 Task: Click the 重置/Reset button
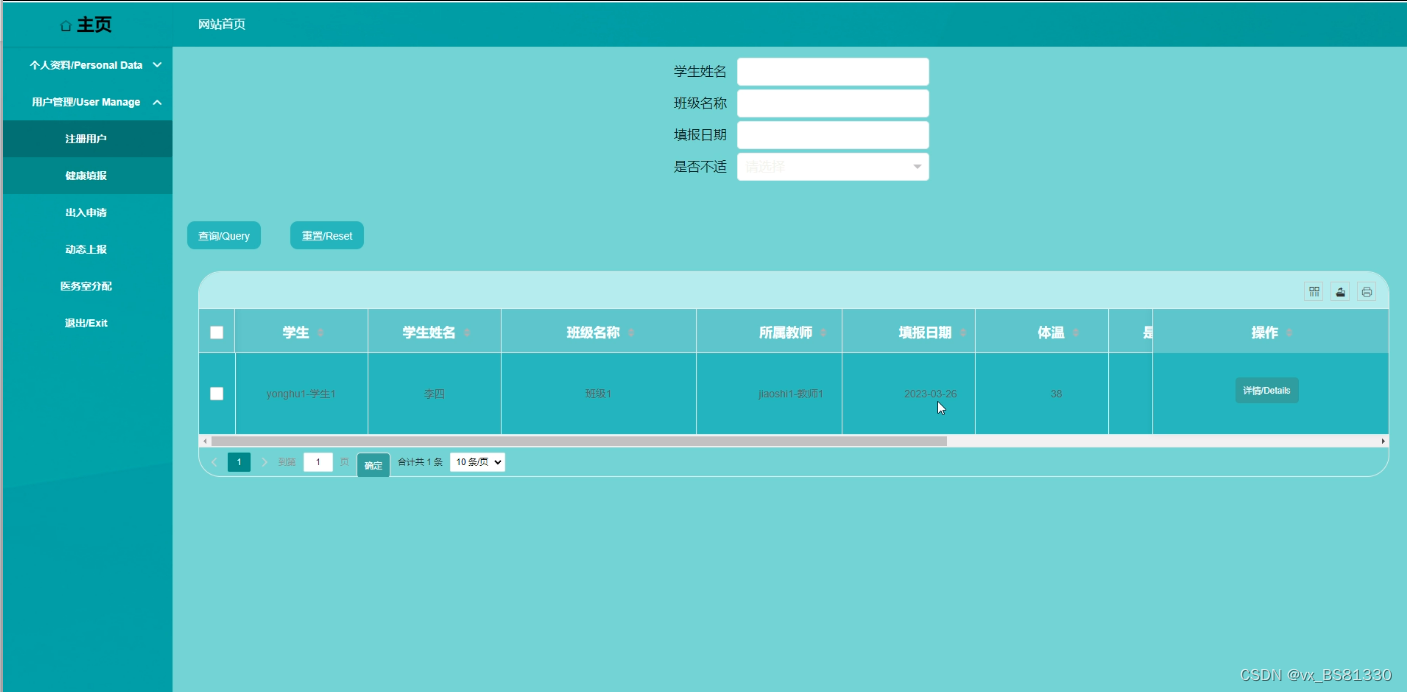tap(327, 236)
